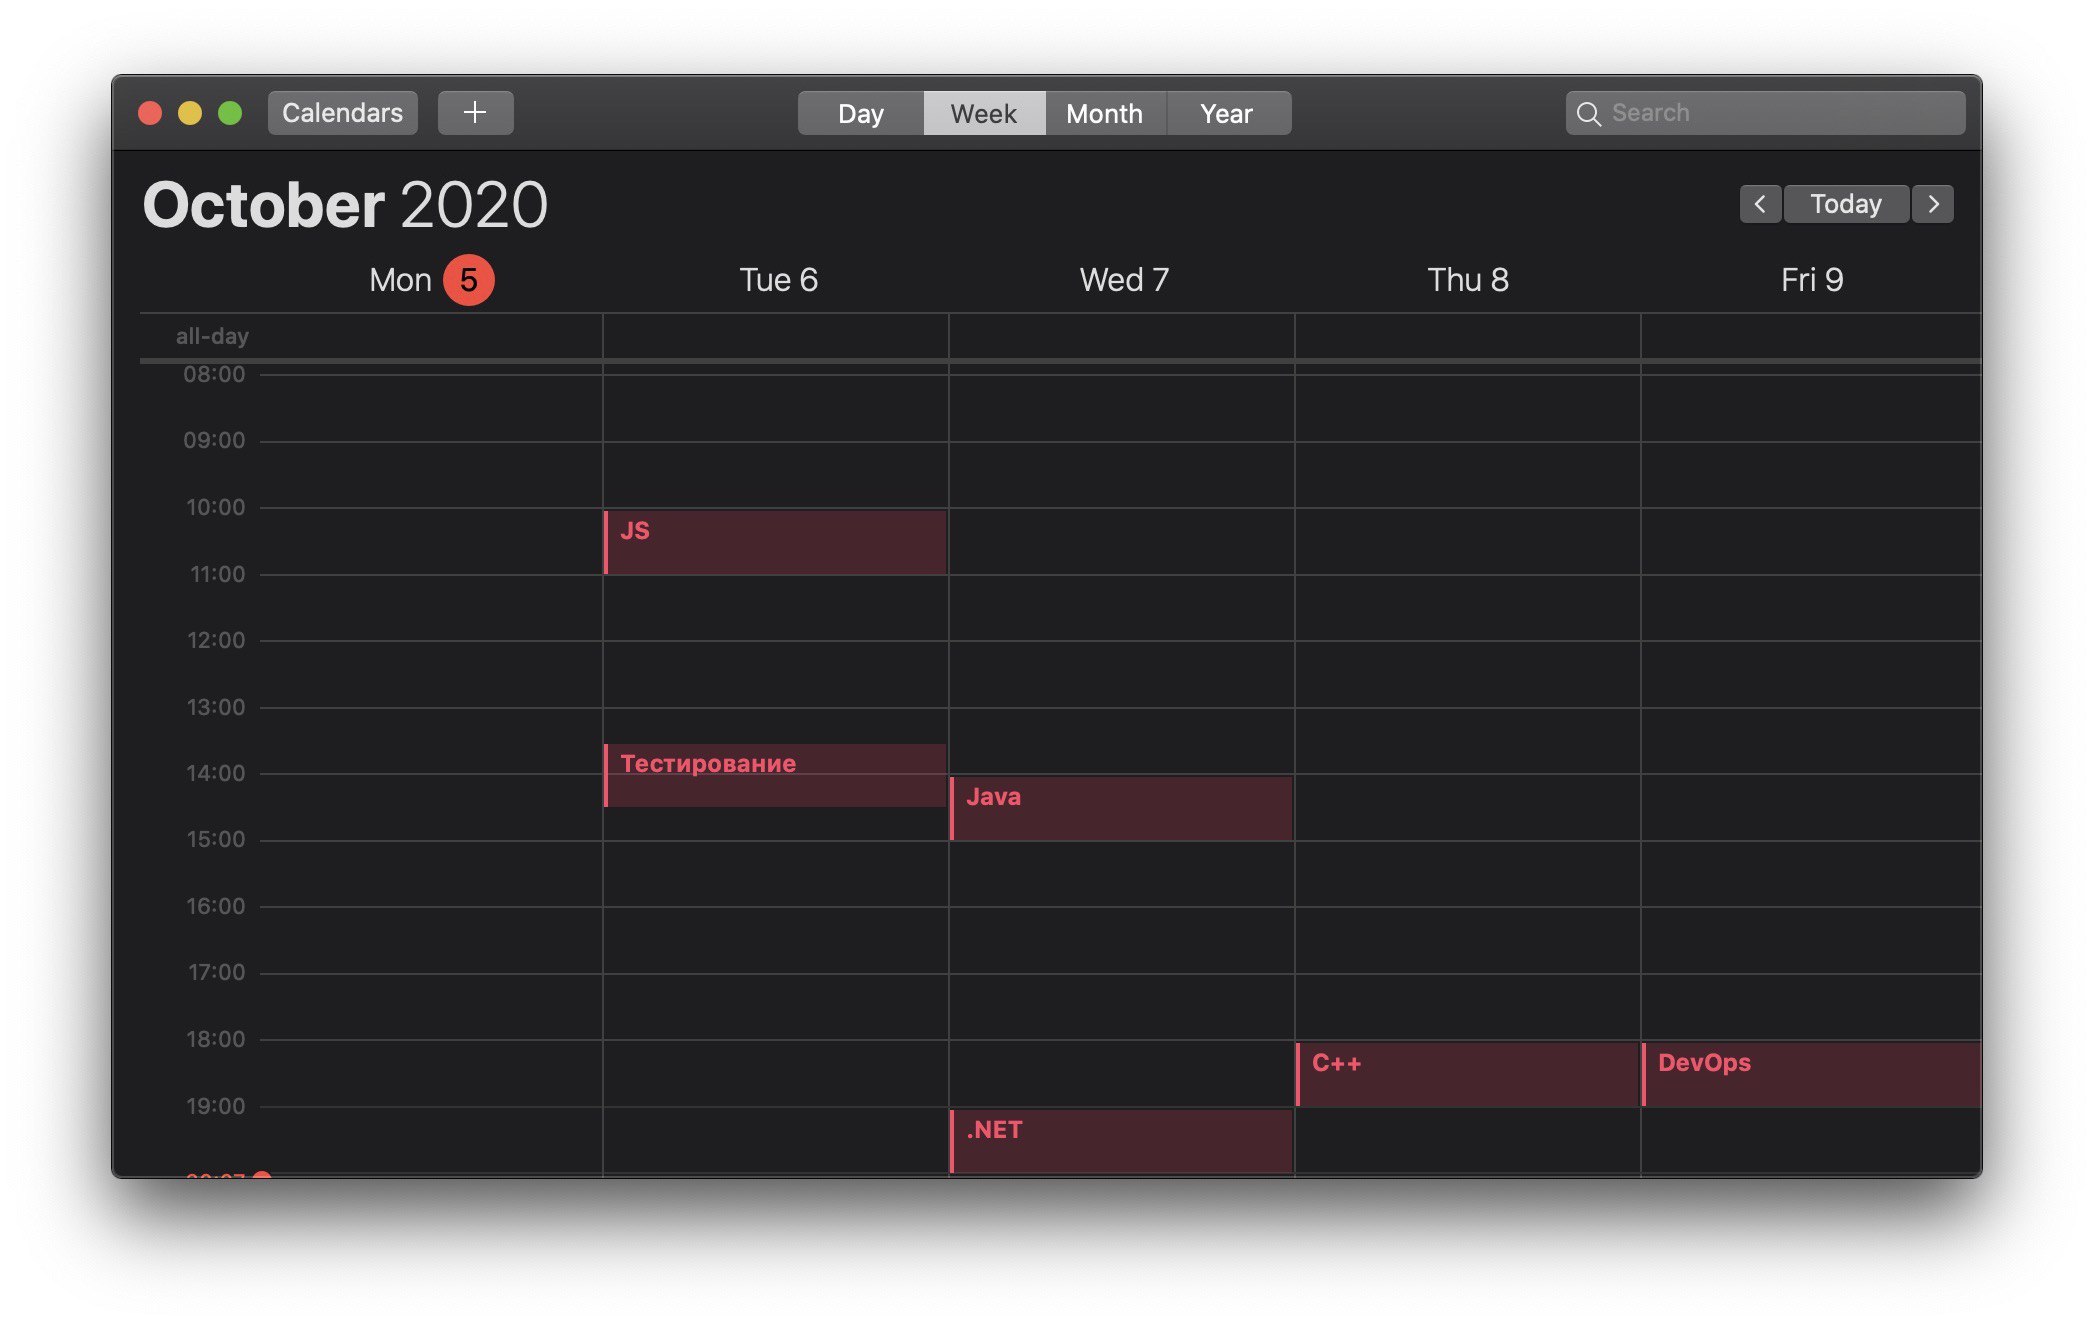Click the Wed 7 day header
2094x1326 pixels.
[x=1124, y=280]
